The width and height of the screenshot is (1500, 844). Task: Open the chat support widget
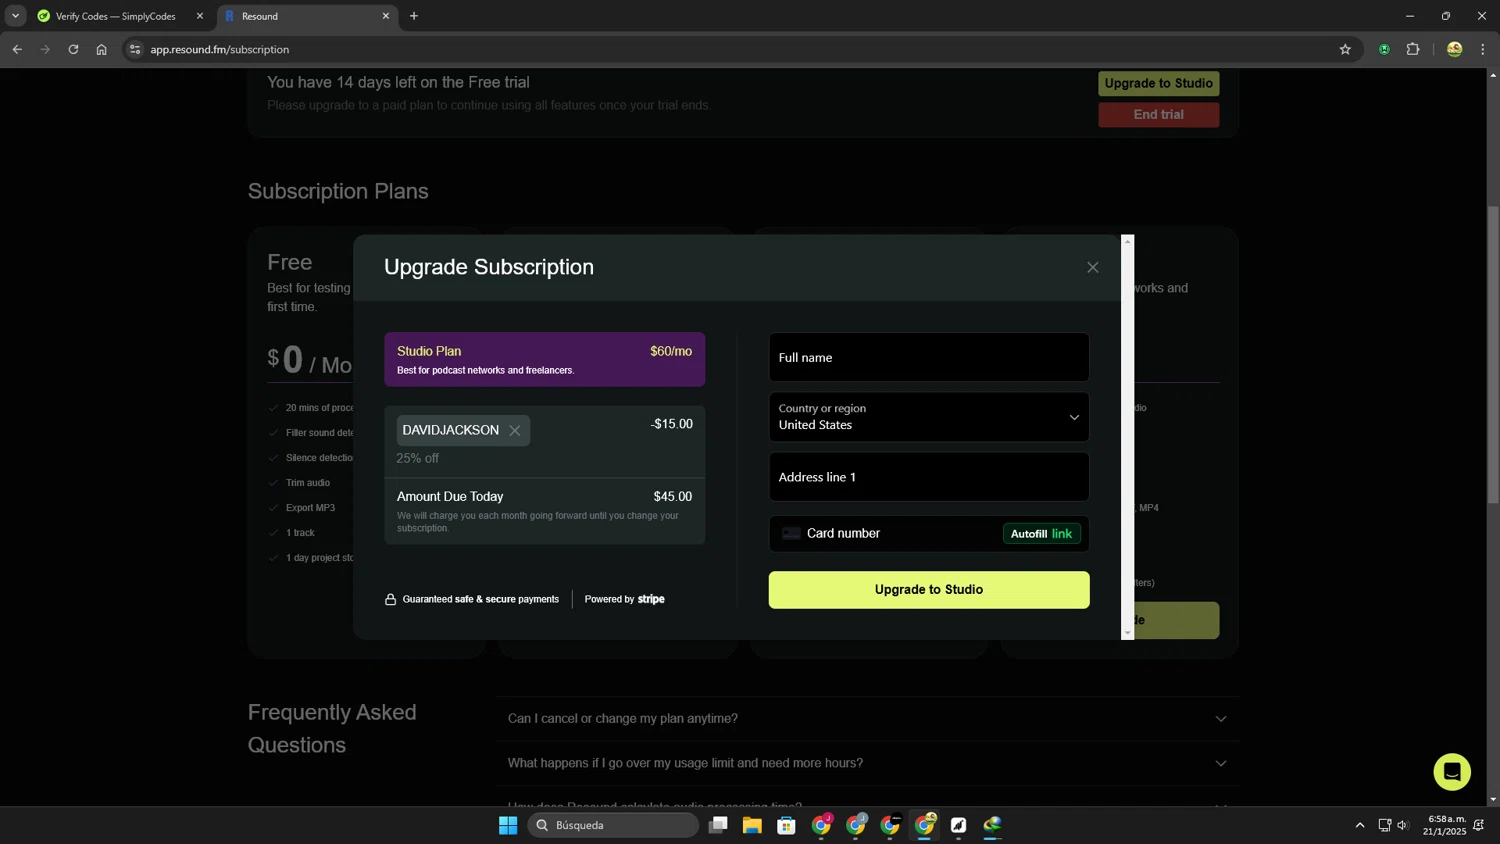pos(1451,772)
